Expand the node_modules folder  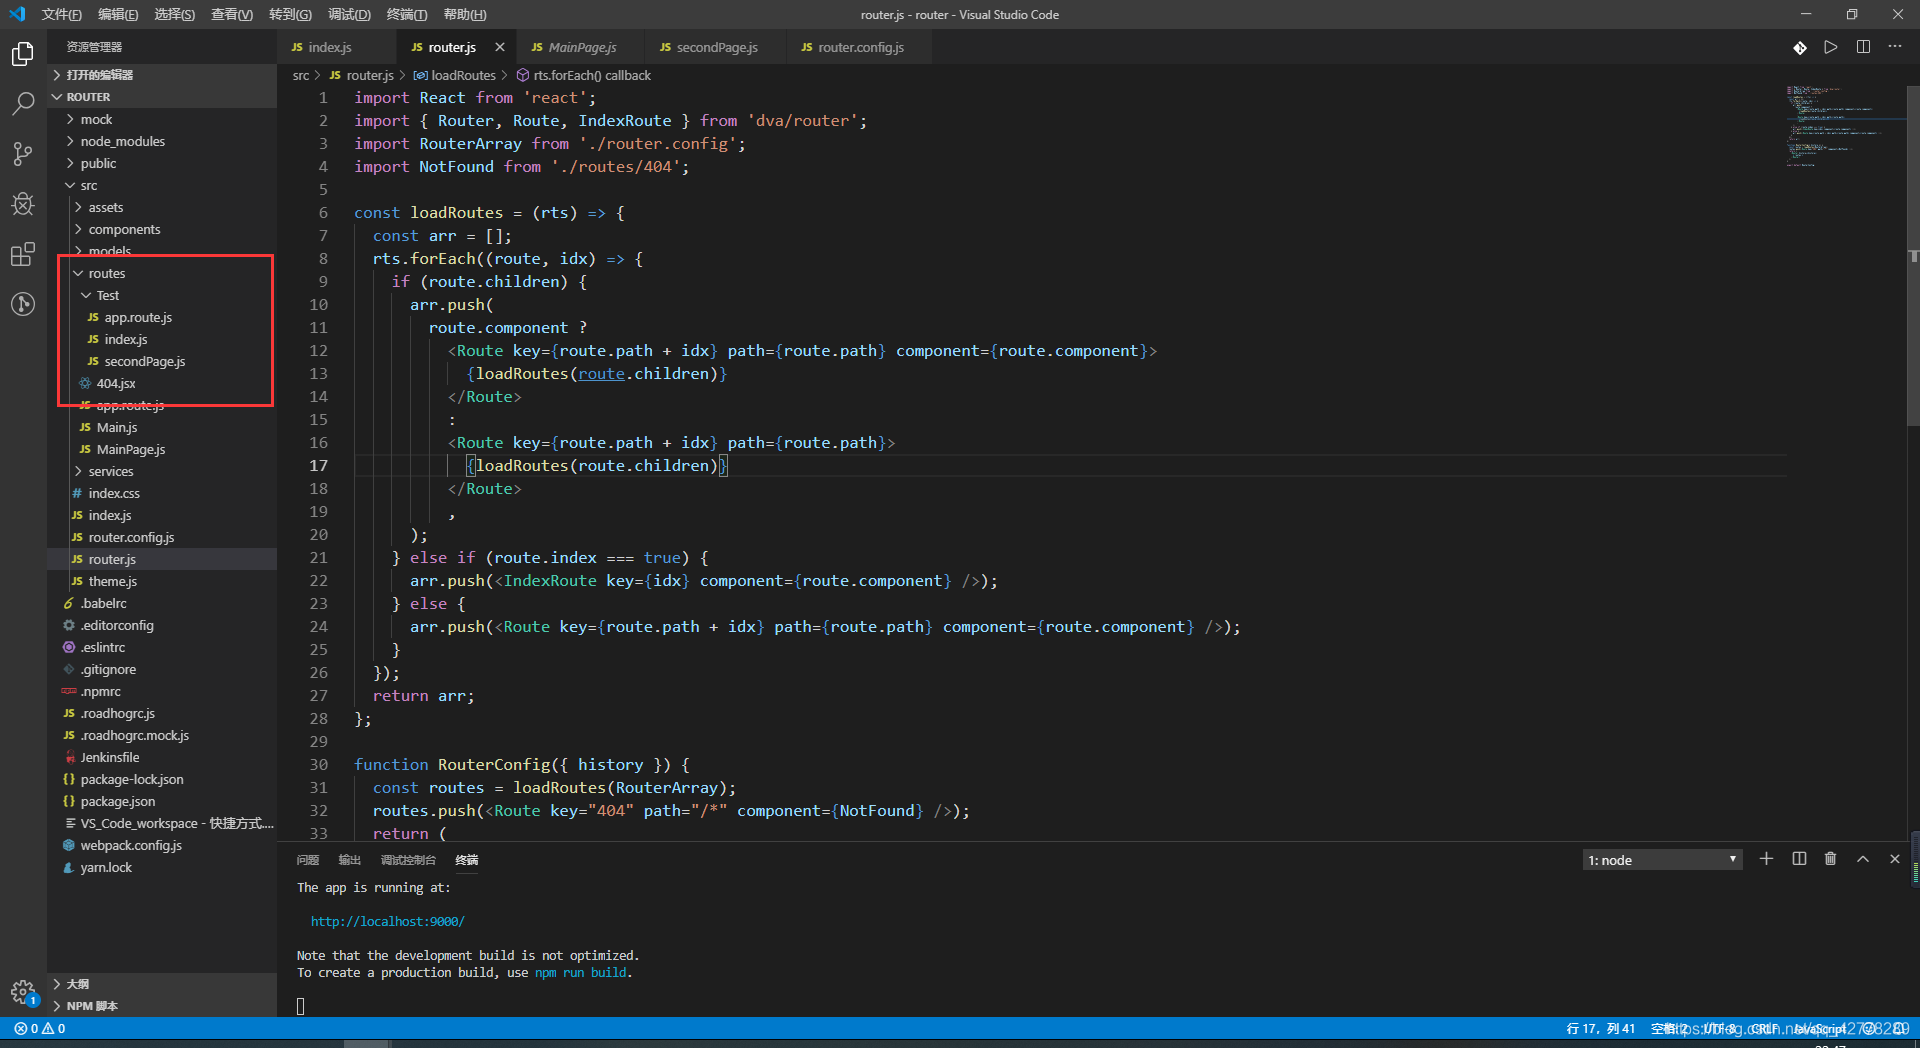(x=164, y=141)
